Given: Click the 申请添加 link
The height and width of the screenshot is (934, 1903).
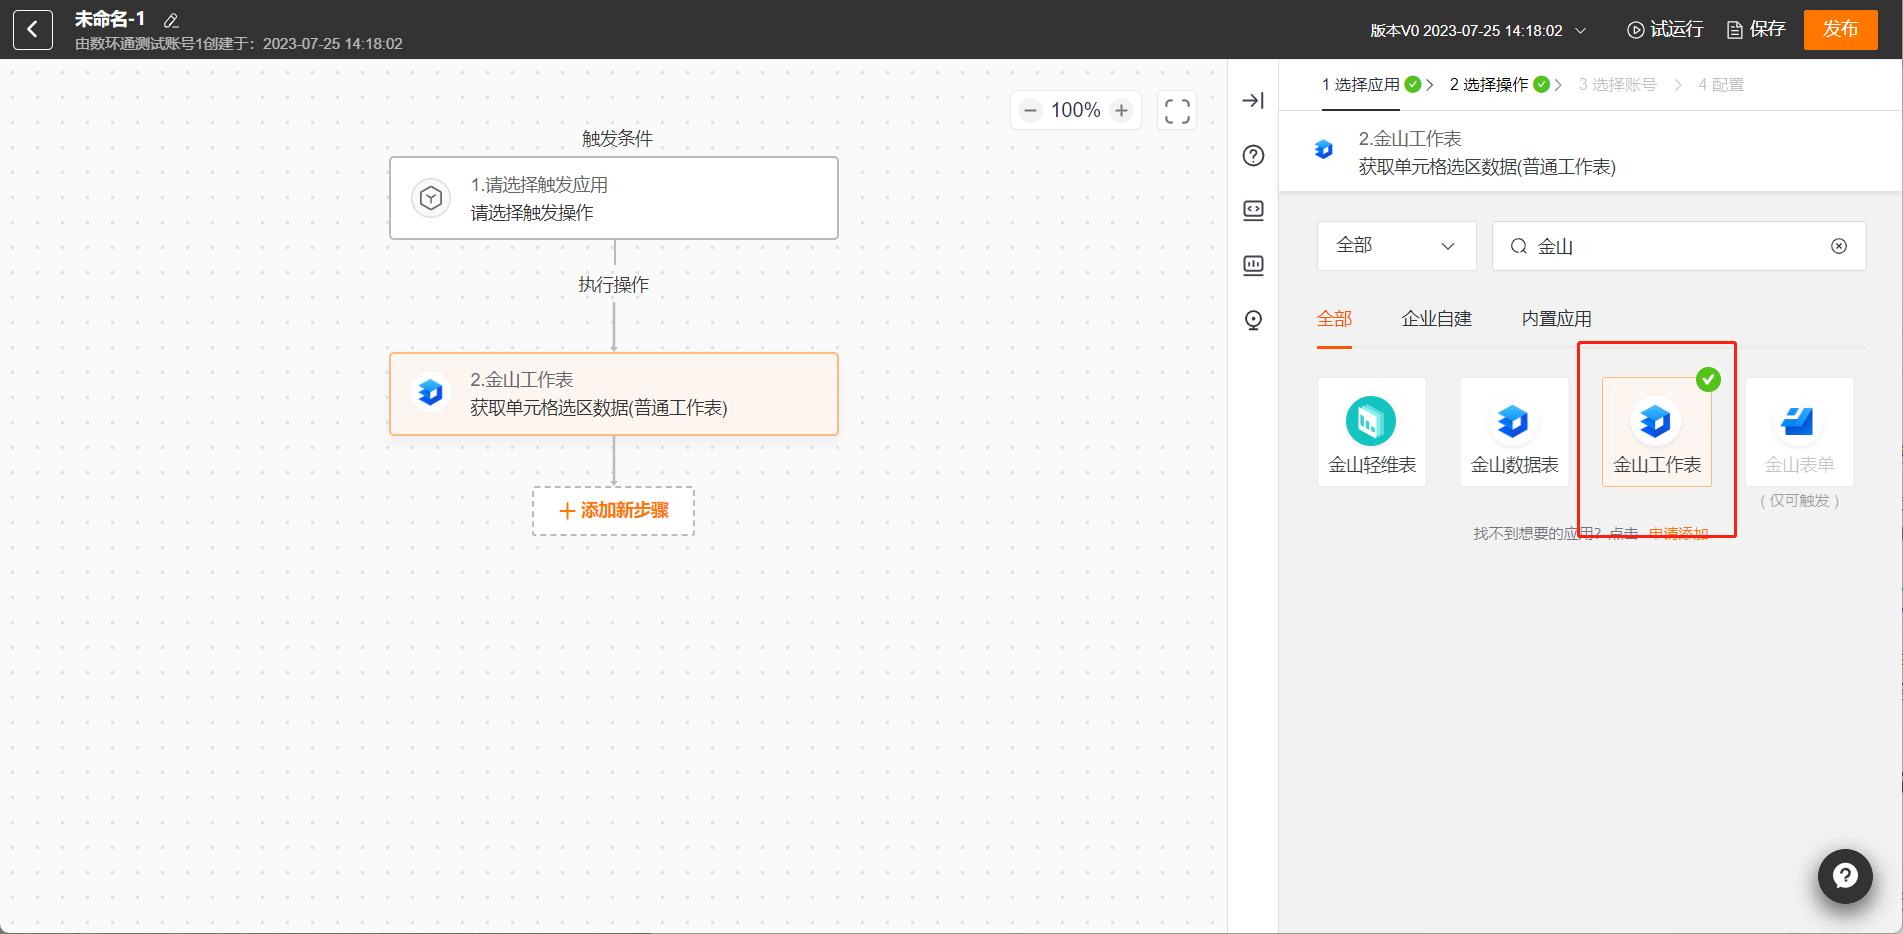Looking at the screenshot, I should point(1678,534).
